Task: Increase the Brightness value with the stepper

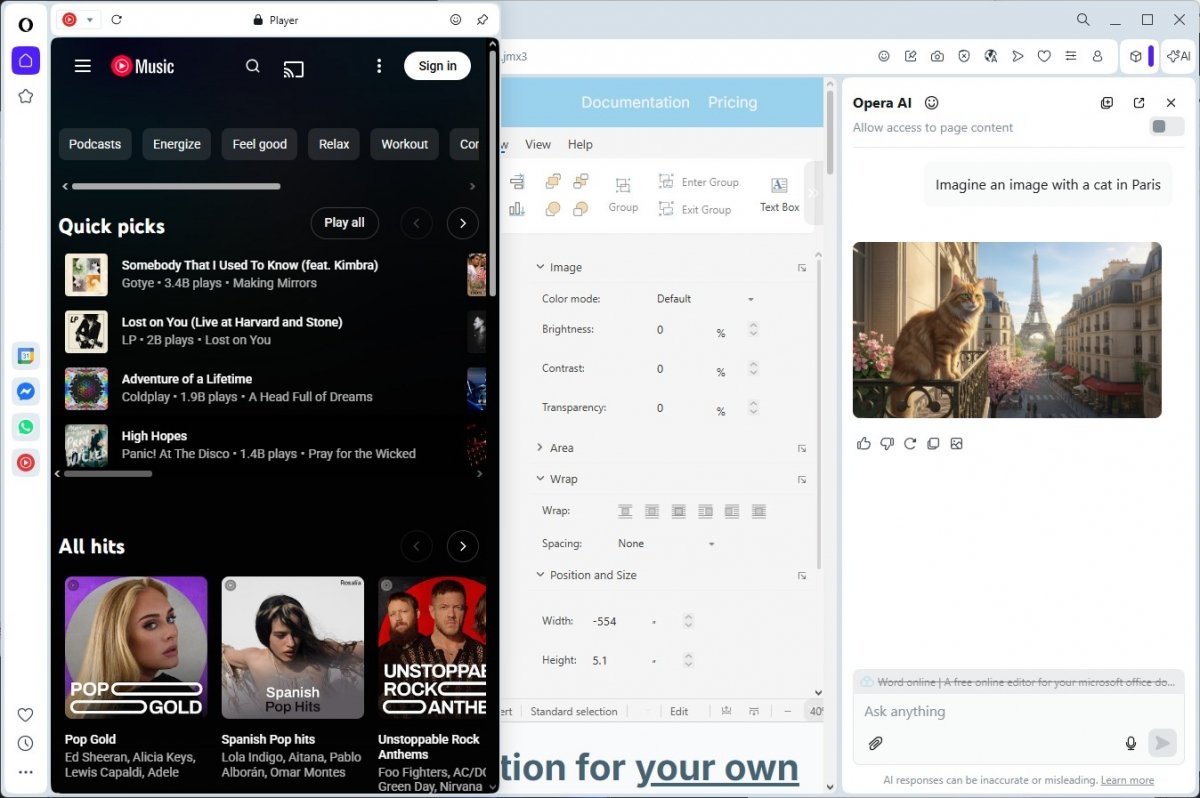Action: tap(753, 325)
